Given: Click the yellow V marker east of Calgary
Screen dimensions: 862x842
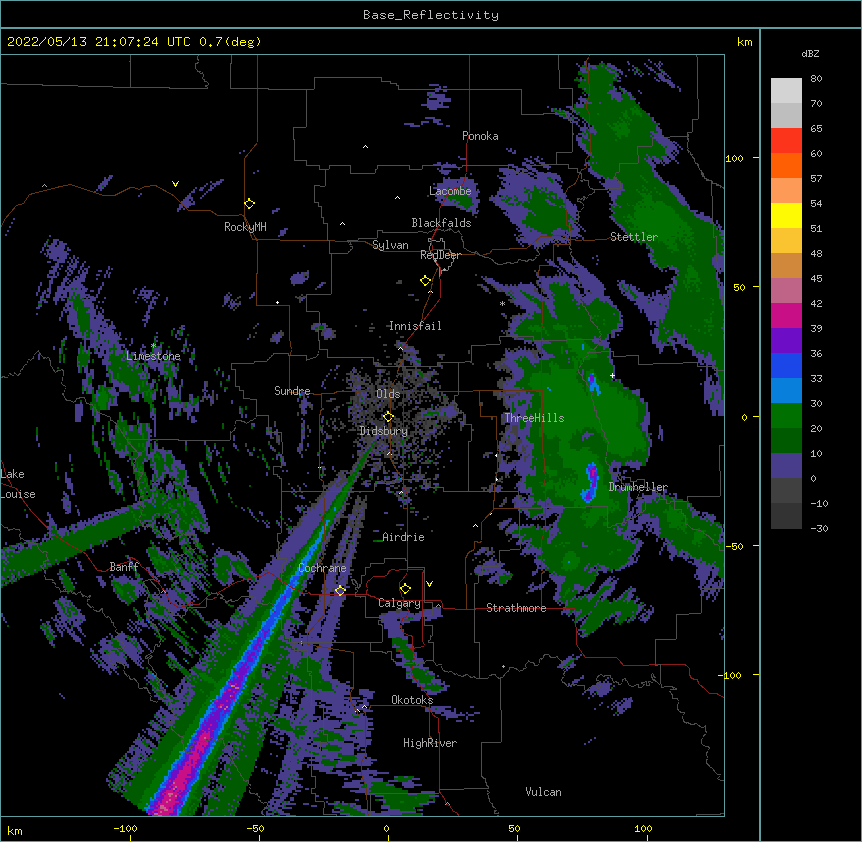Looking at the screenshot, I should tap(429, 584).
